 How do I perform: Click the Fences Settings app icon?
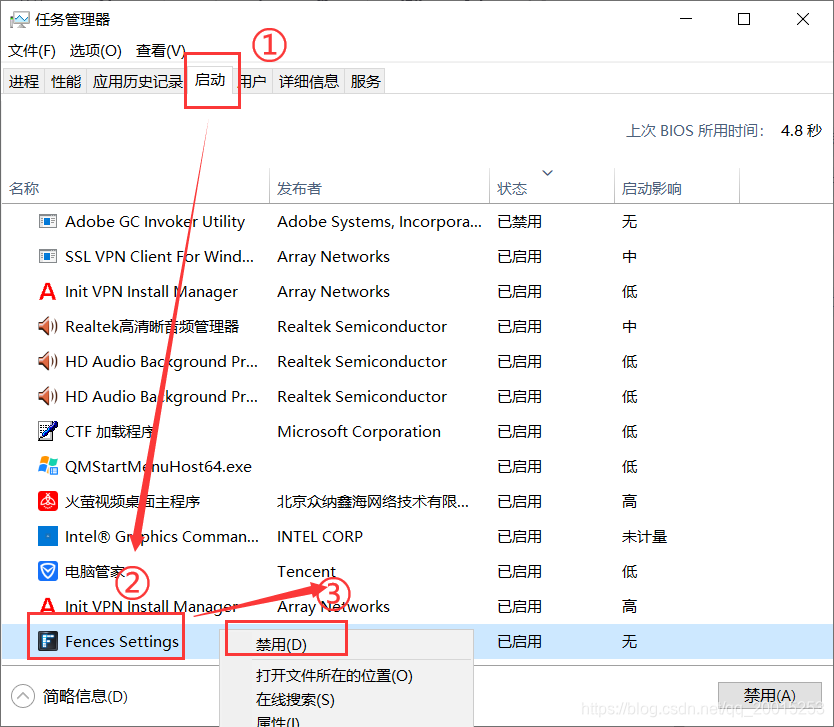(x=48, y=641)
